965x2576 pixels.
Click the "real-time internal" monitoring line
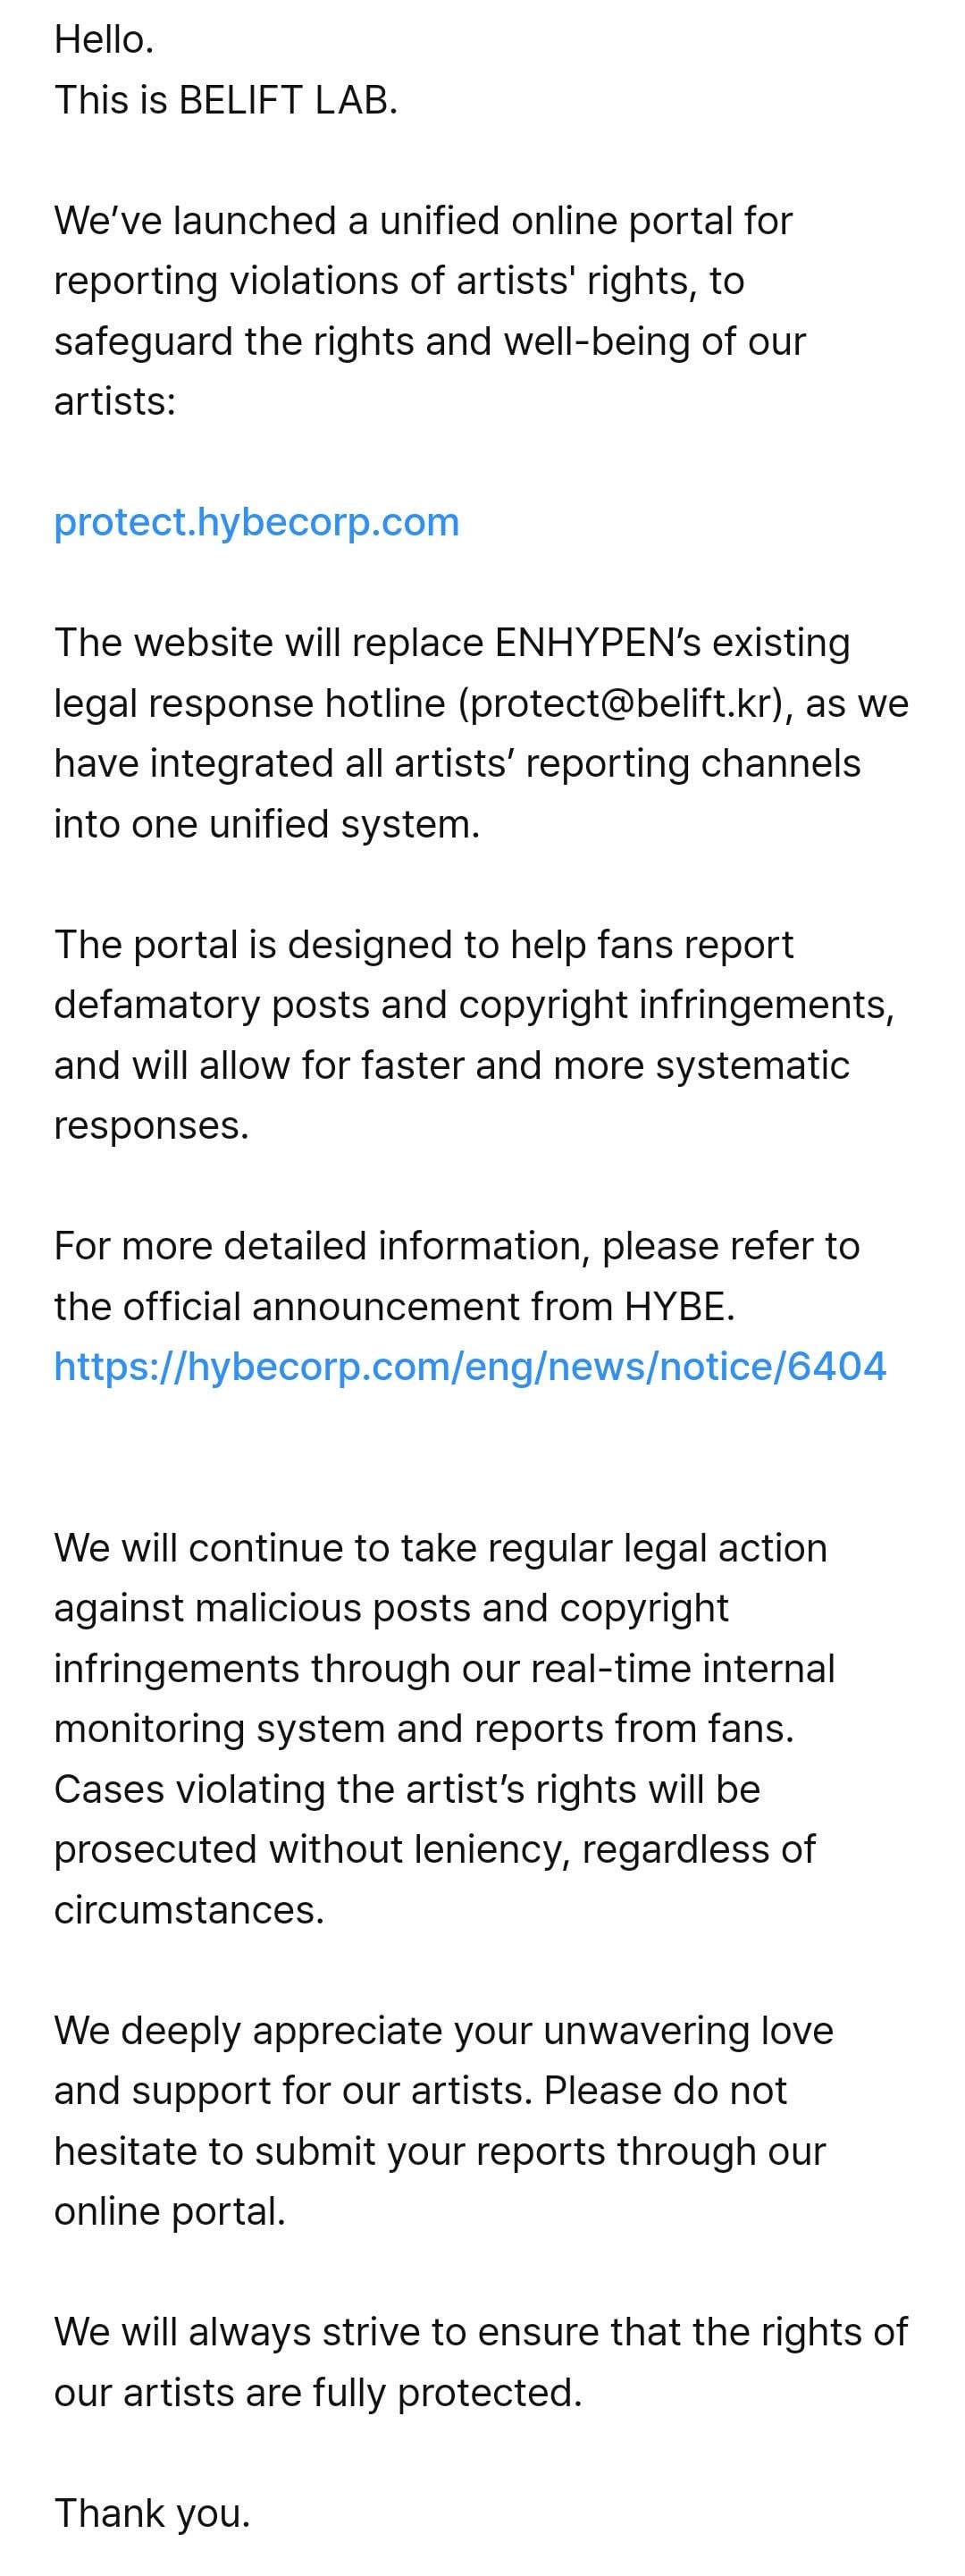click(444, 1668)
